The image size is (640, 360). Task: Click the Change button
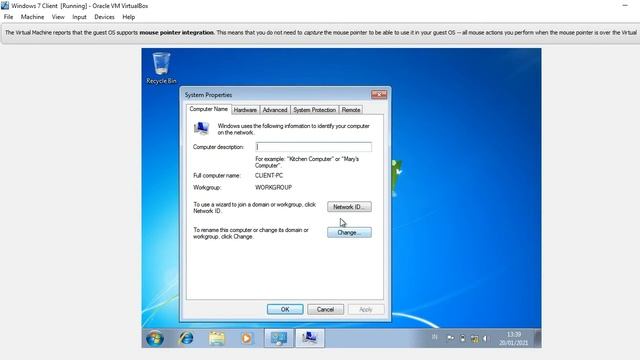click(x=349, y=233)
